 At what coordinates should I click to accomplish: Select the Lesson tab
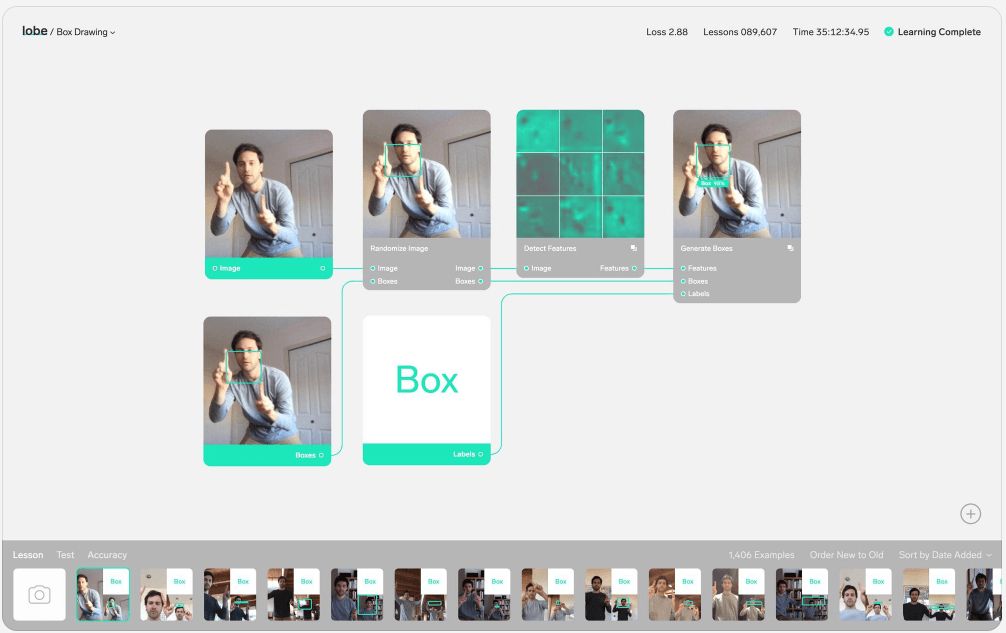(x=28, y=555)
